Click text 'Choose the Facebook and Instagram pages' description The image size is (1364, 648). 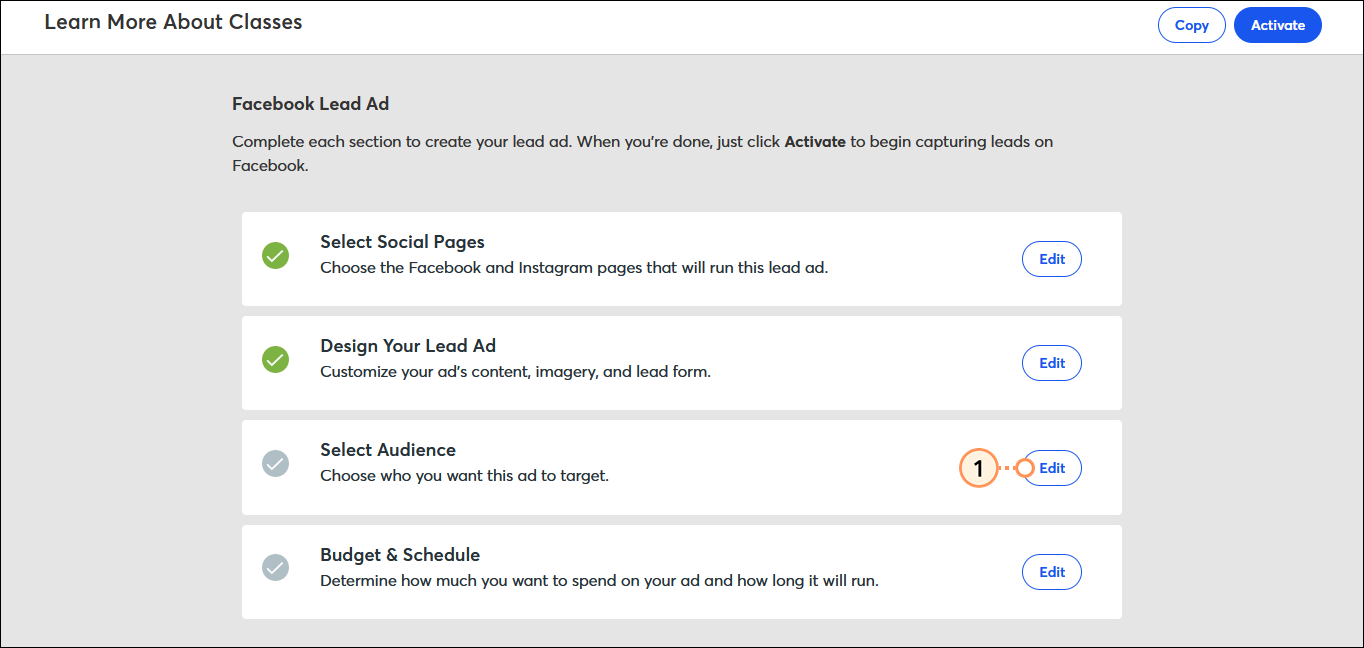(x=574, y=268)
